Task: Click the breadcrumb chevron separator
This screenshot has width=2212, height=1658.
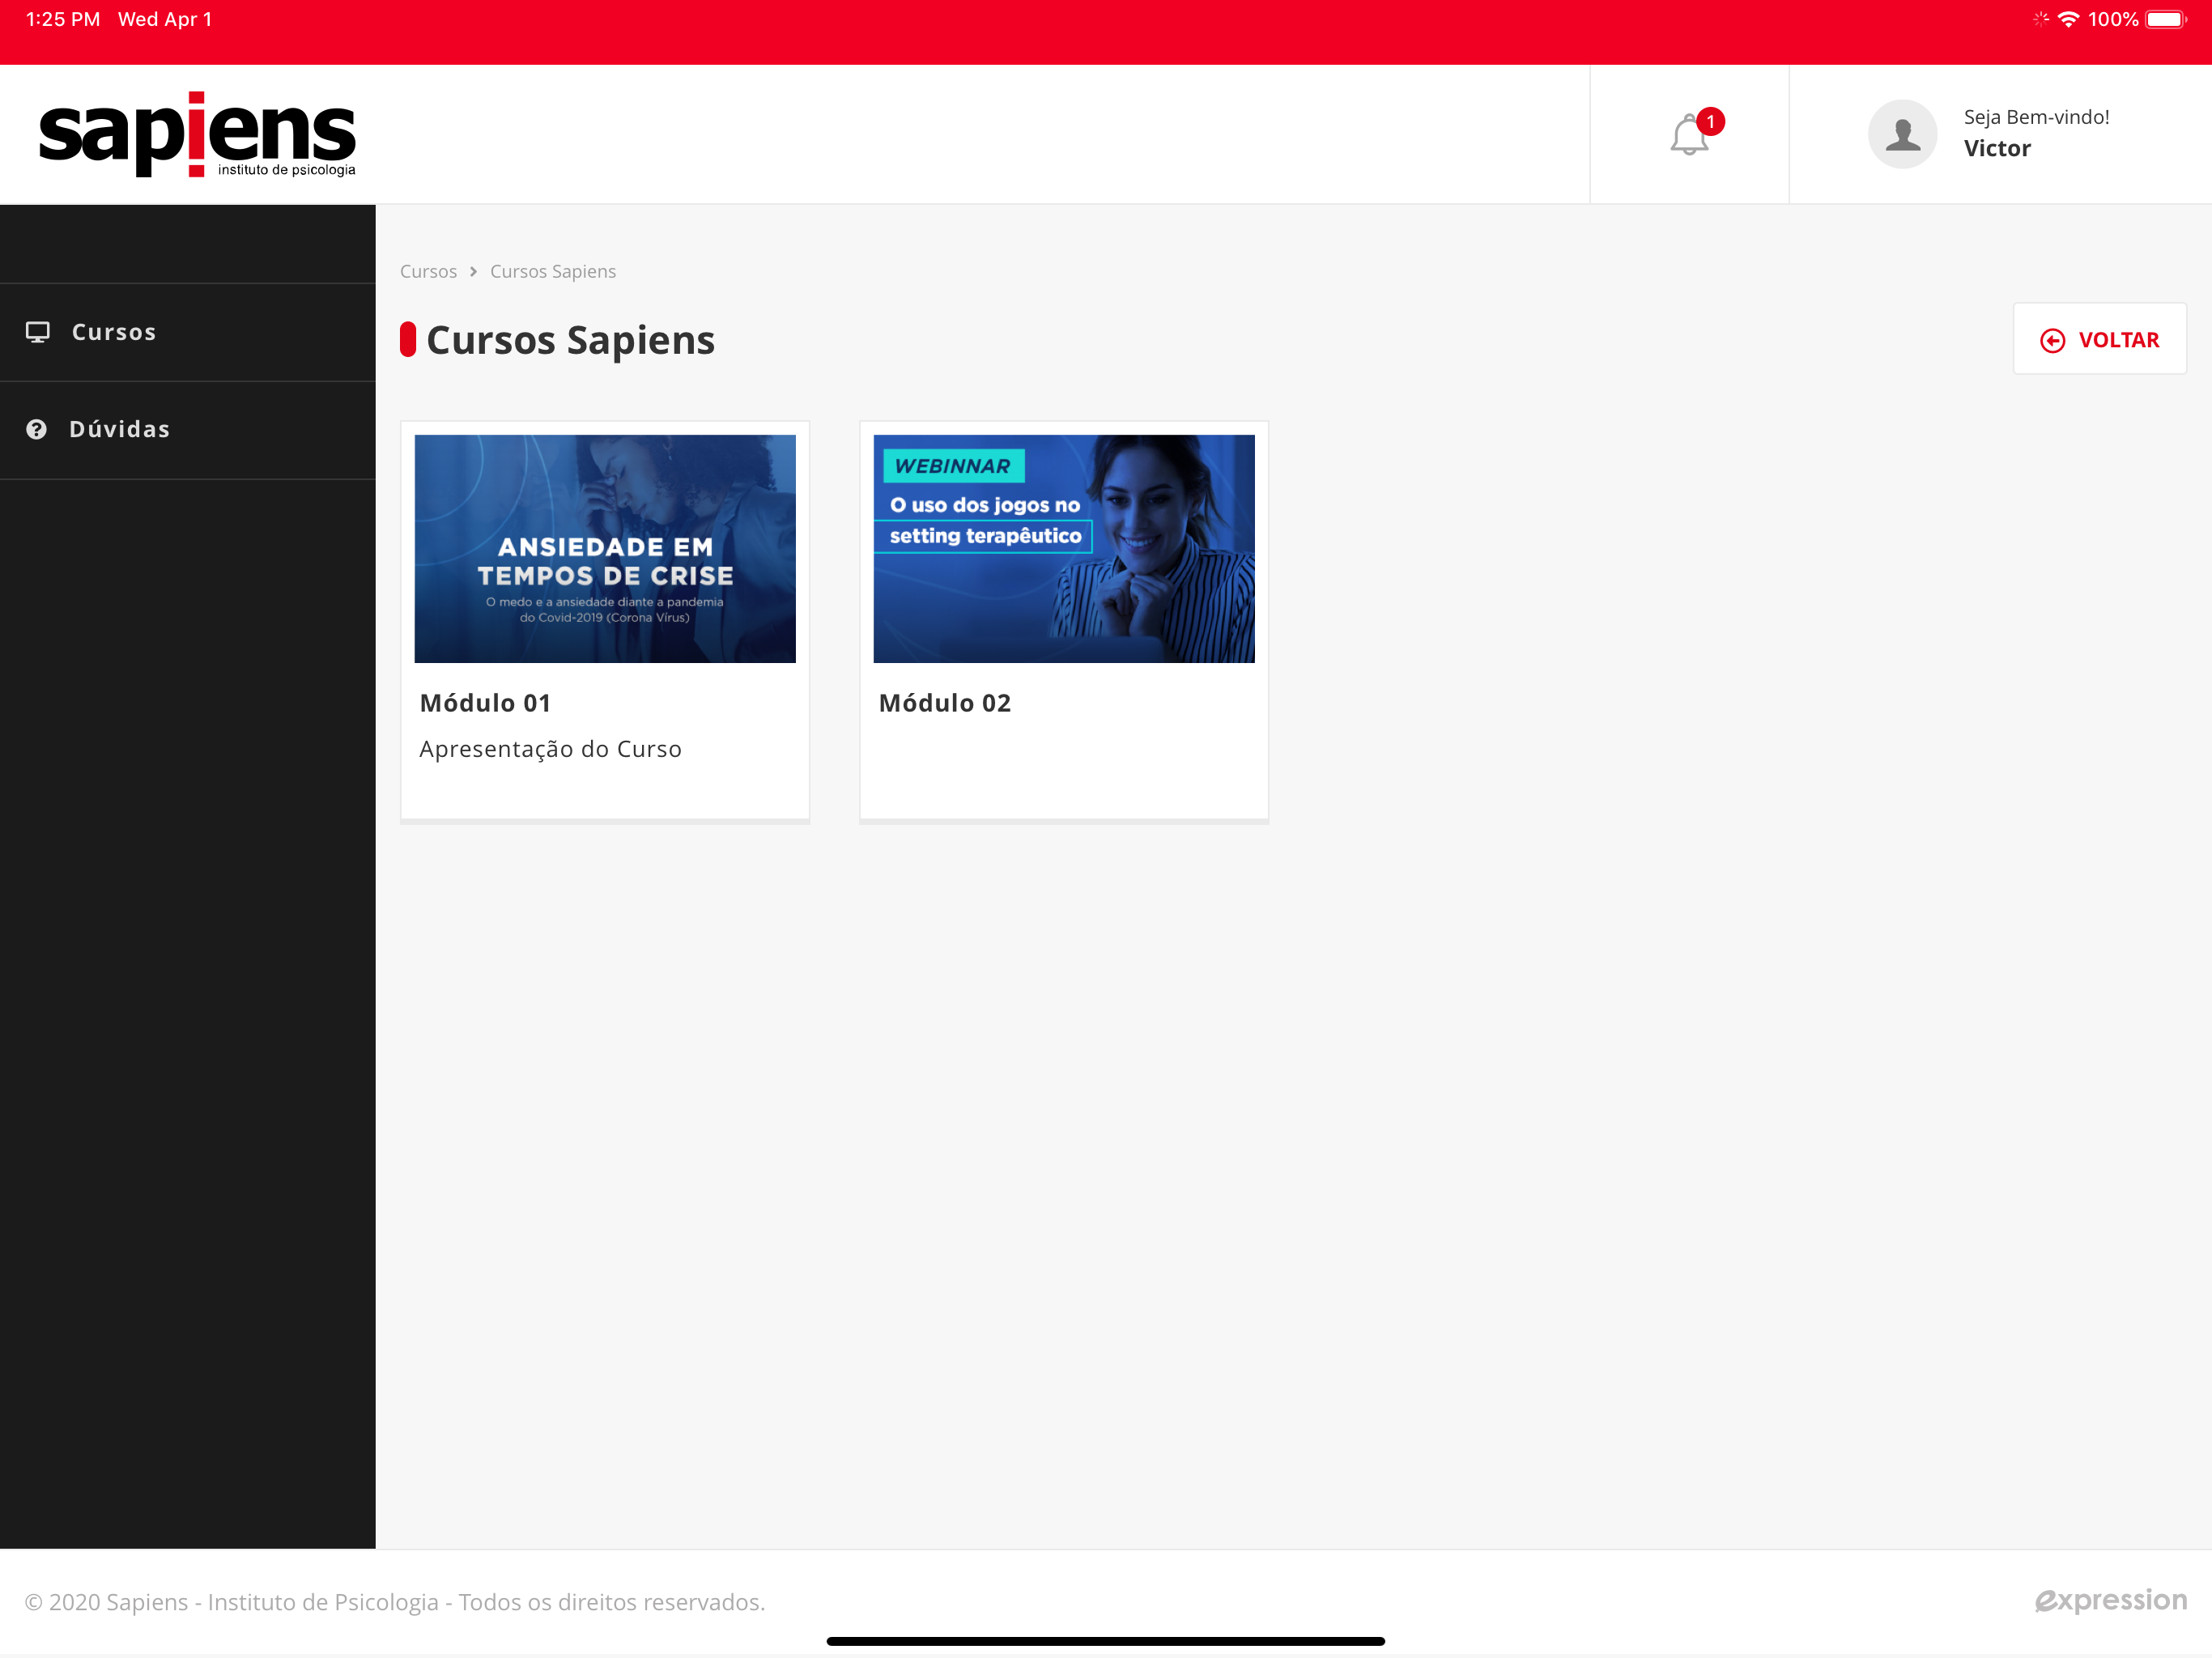Action: tap(473, 271)
